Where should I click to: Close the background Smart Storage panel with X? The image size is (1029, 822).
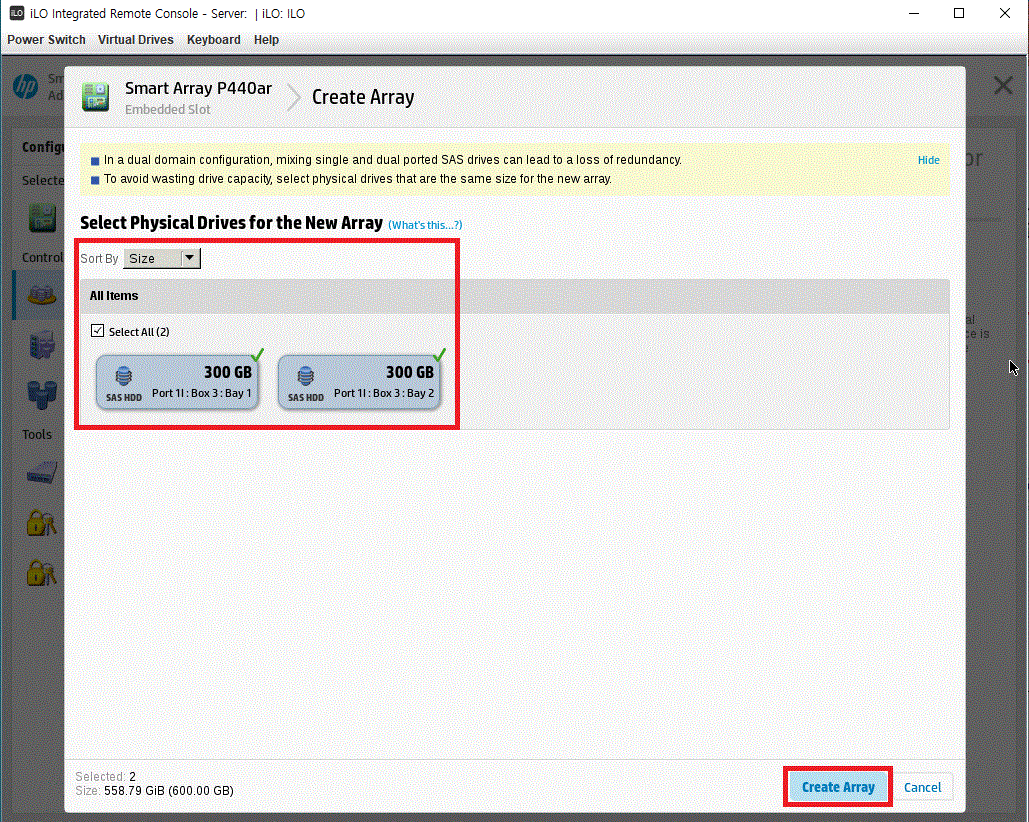click(1003, 85)
